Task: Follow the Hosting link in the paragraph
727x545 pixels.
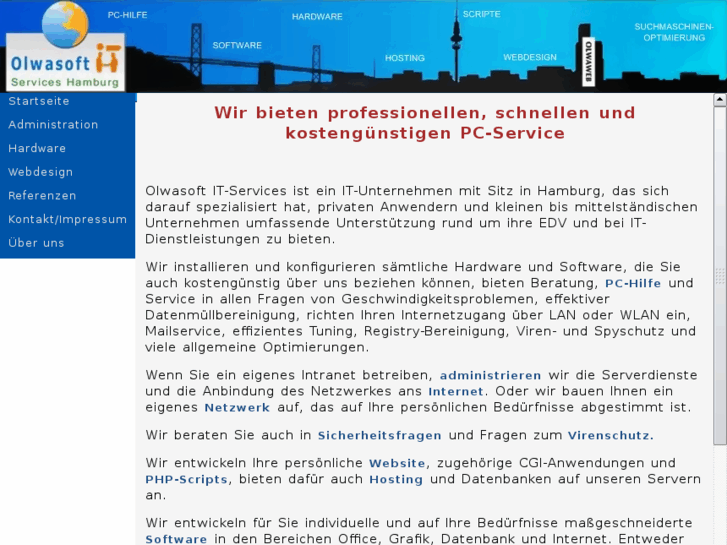Action: tap(396, 480)
